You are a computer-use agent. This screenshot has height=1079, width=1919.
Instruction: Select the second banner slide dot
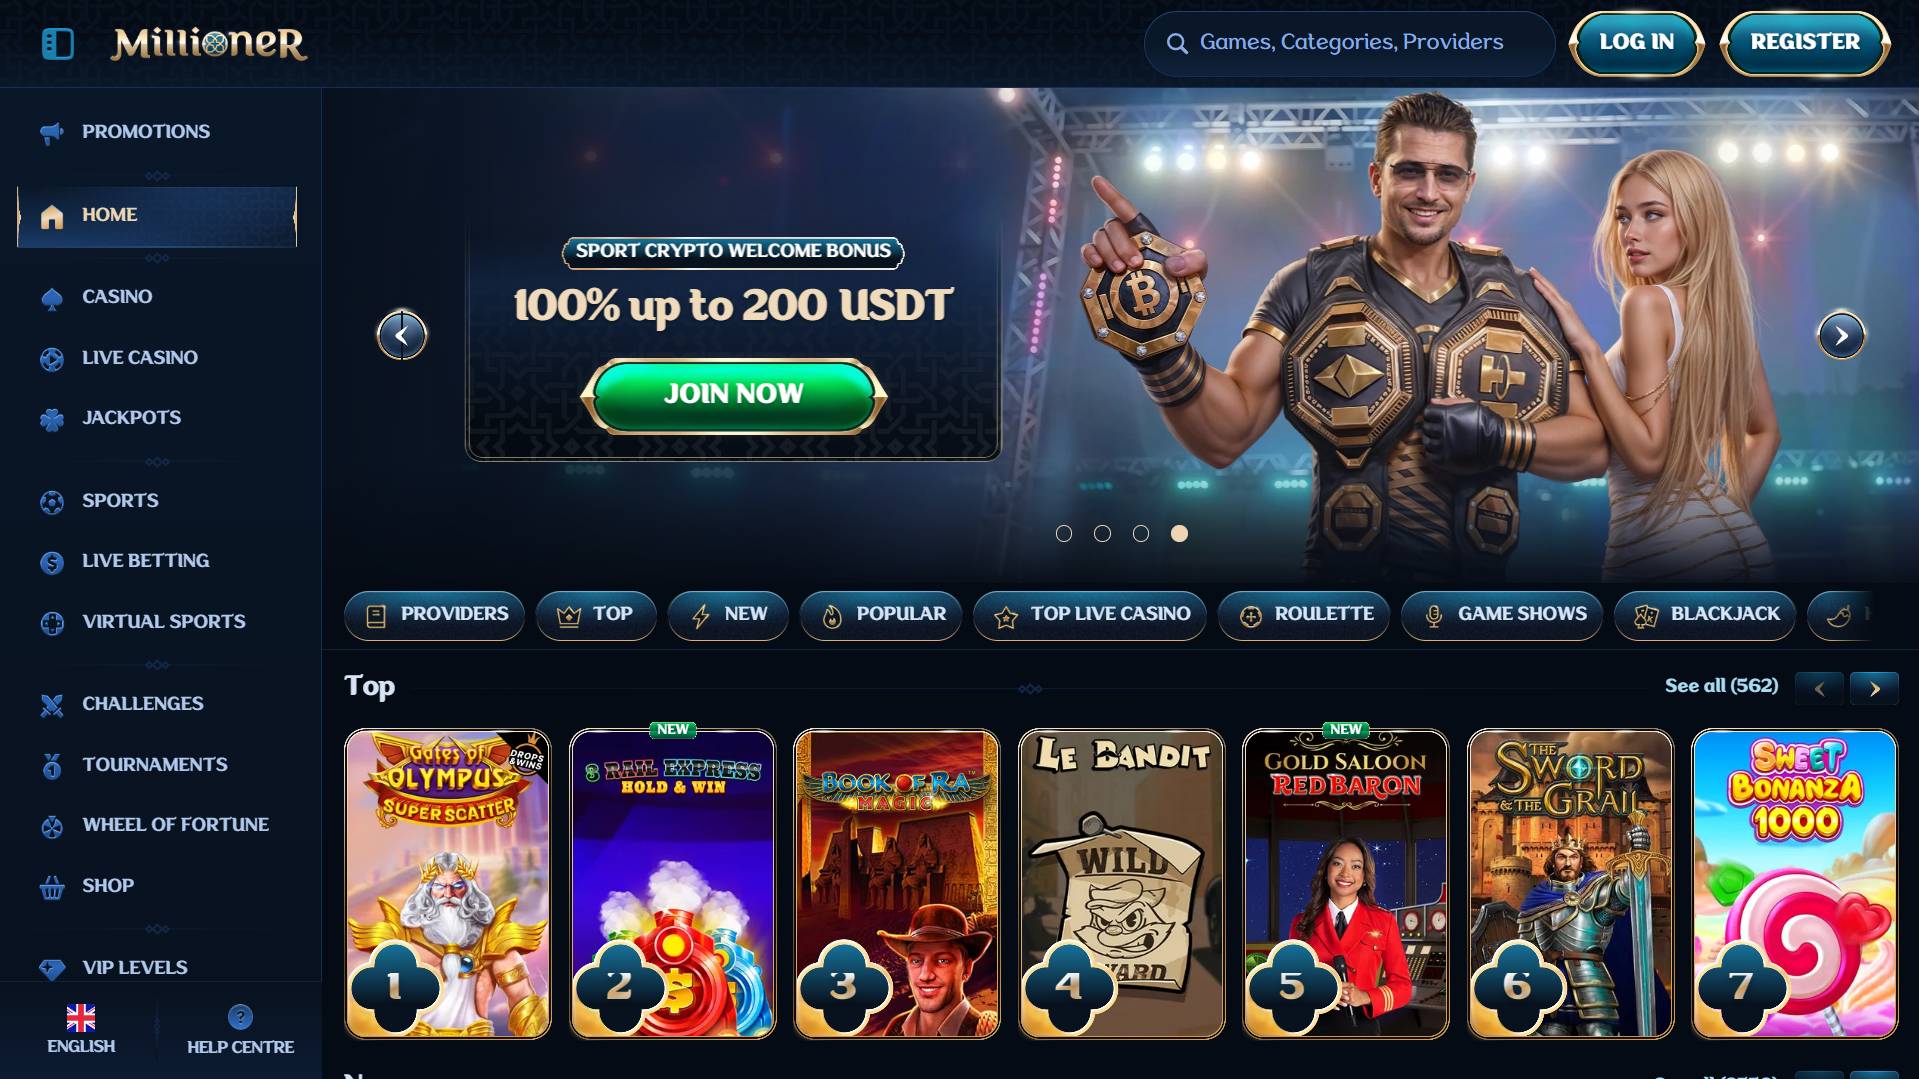(x=1102, y=534)
